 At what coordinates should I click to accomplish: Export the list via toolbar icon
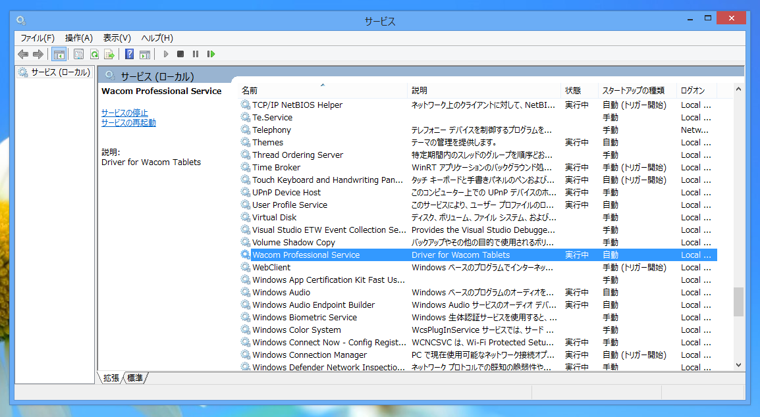110,54
